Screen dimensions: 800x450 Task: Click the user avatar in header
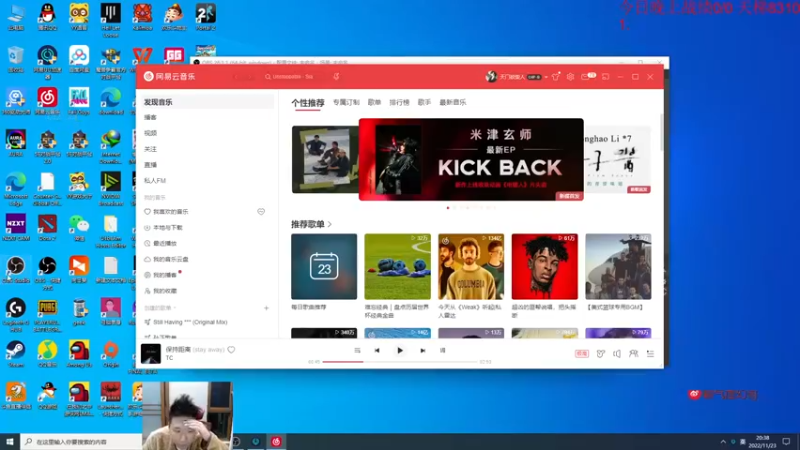pos(491,77)
